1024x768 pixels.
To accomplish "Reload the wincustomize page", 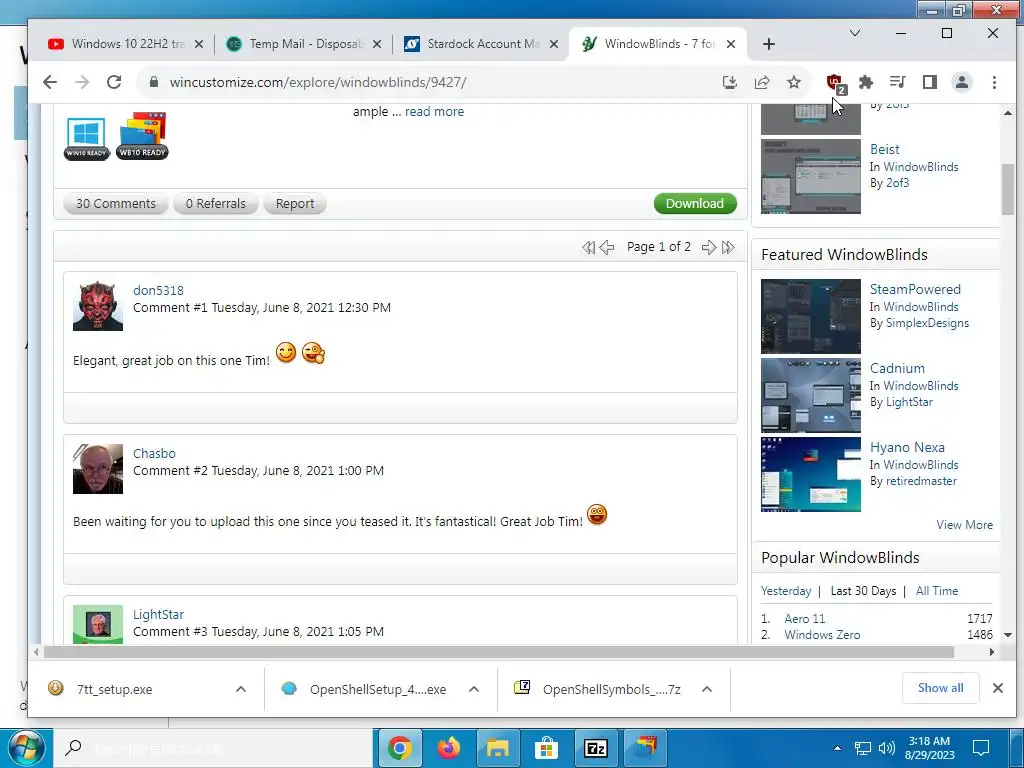I will [x=114, y=82].
